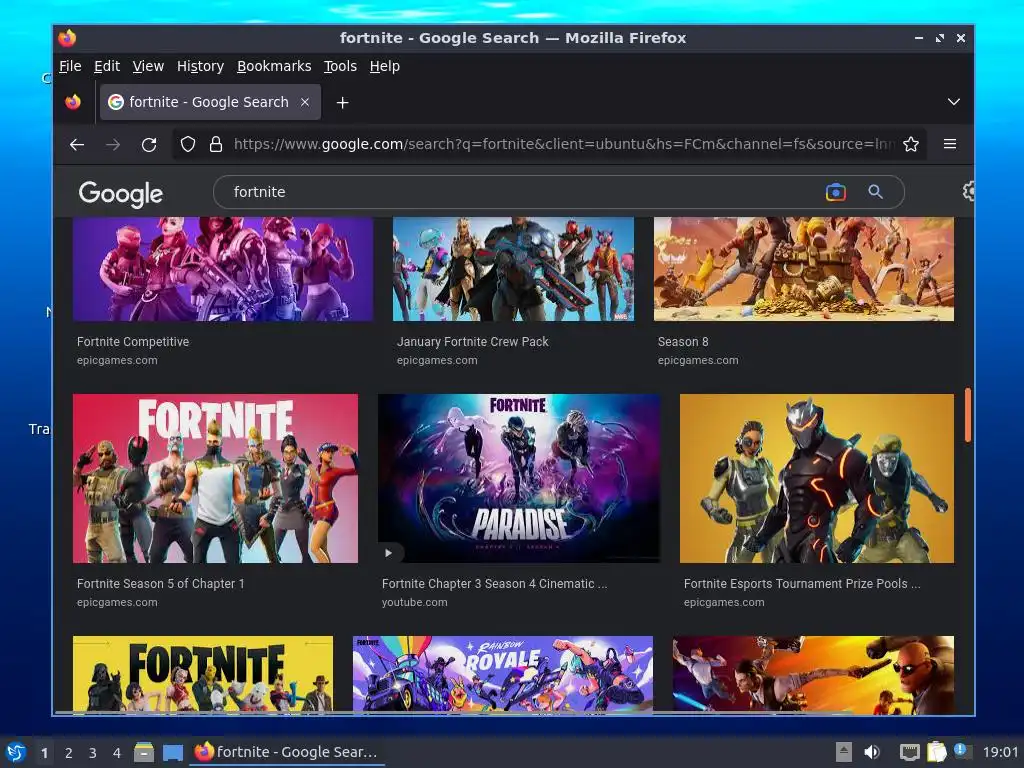Image resolution: width=1024 pixels, height=768 pixels.
Task: Open the Season 8 image
Action: point(804,269)
